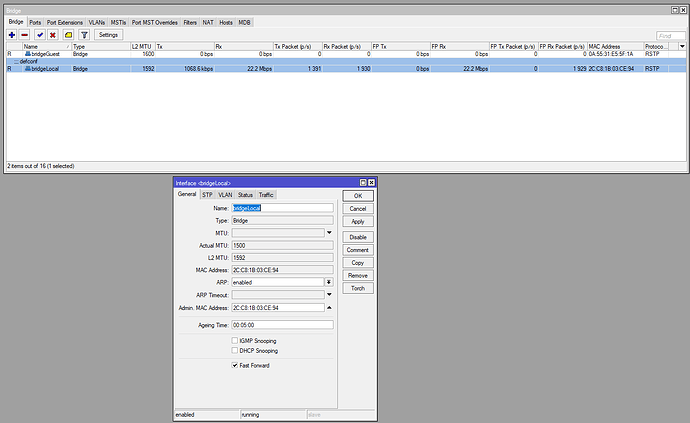Uncheck the Fast Forward checkbox

pos(235,365)
